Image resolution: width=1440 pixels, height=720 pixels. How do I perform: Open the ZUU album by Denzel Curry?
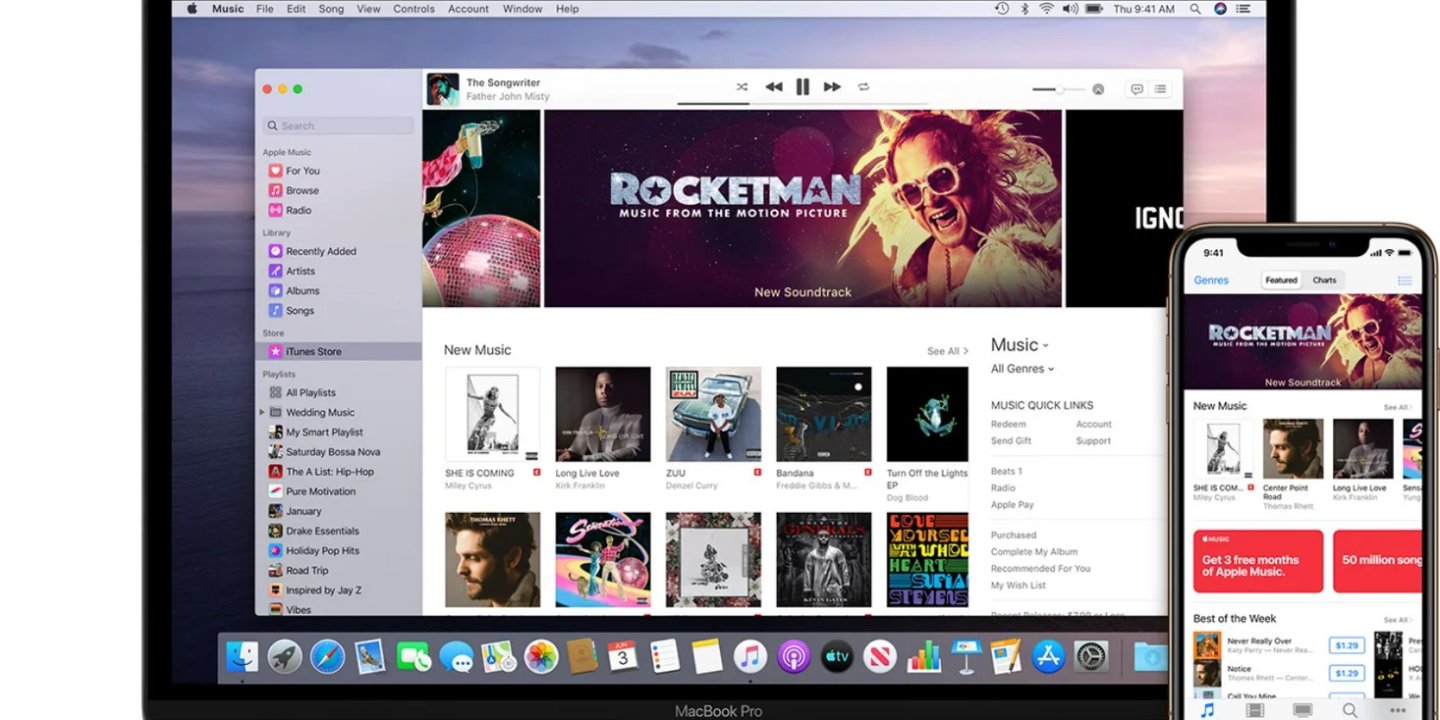(713, 414)
